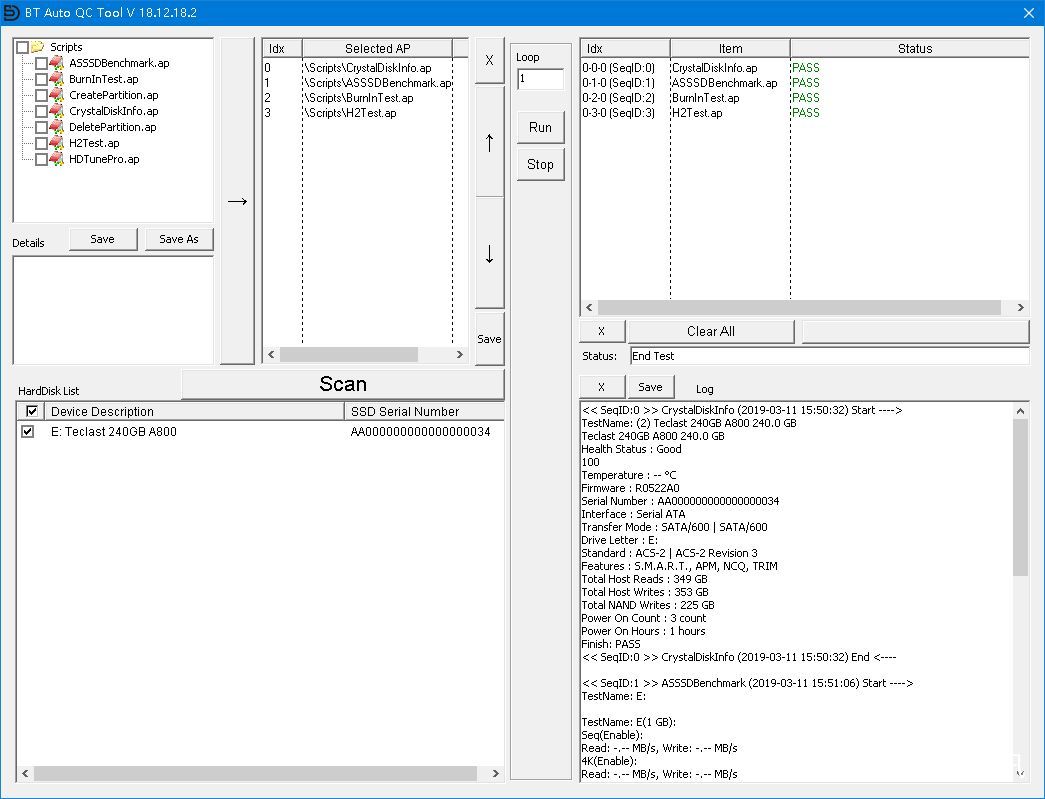Uncheck the E: Teclast 240GB A800 disk
This screenshot has width=1045, height=799.
point(28,432)
